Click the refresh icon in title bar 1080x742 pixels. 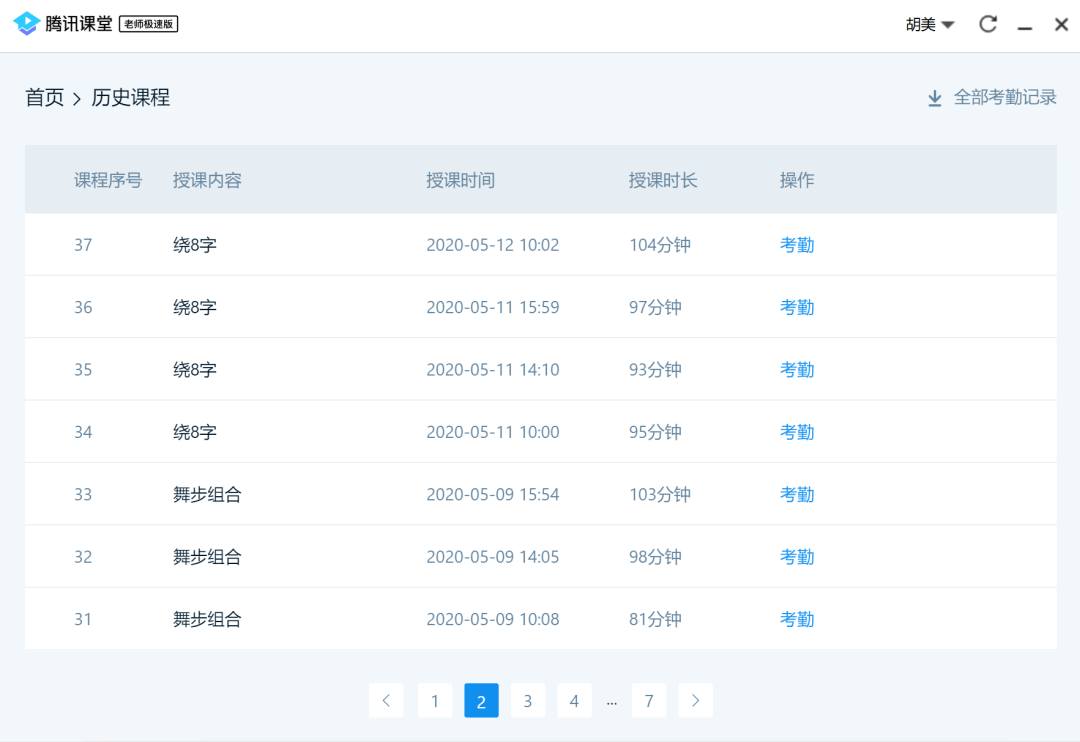click(988, 24)
